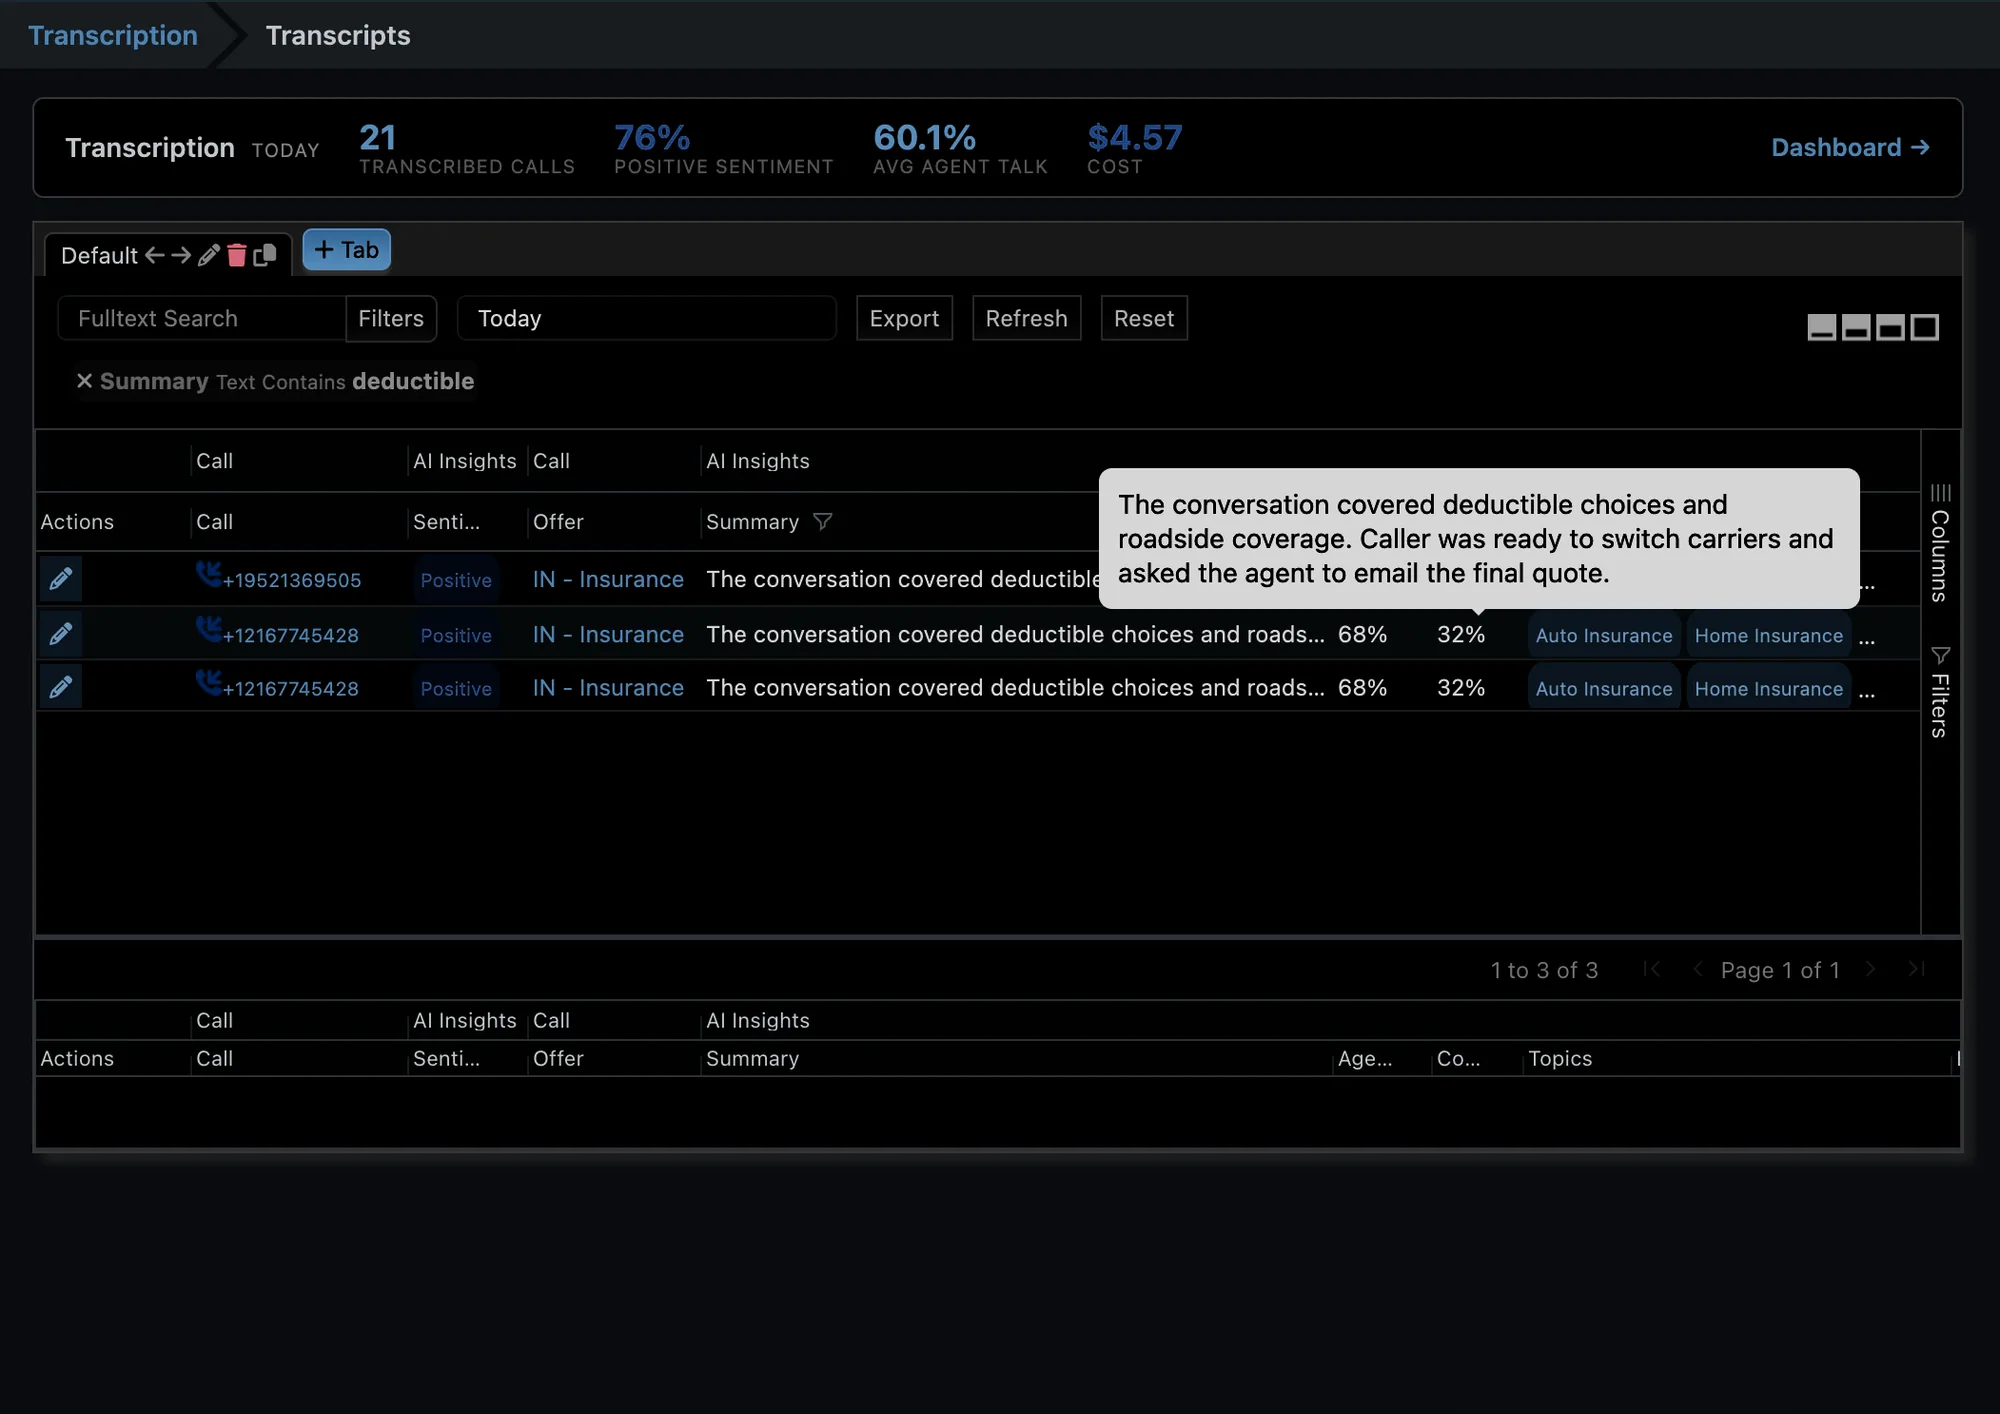This screenshot has width=2000, height=1414.
Task: Go to next results page
Action: tap(1870, 969)
